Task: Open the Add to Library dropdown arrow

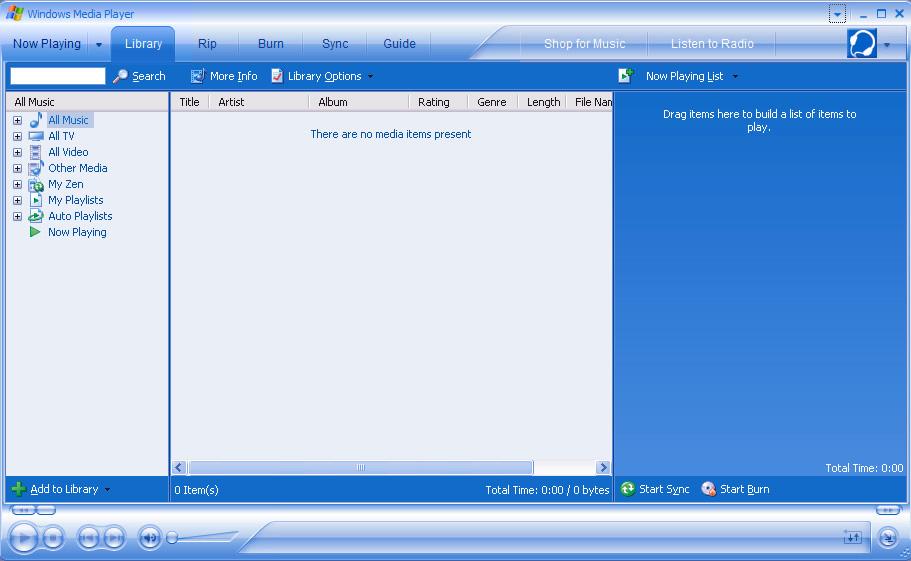Action: point(107,490)
